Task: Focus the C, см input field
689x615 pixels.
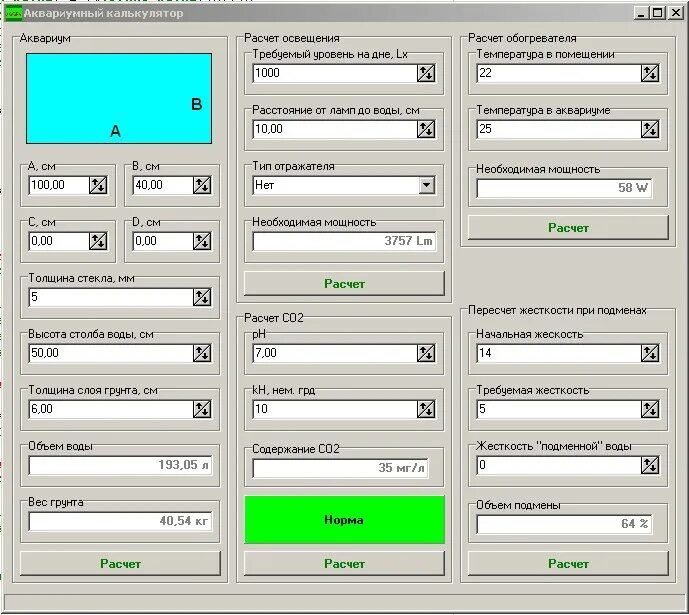Action: 59,241
